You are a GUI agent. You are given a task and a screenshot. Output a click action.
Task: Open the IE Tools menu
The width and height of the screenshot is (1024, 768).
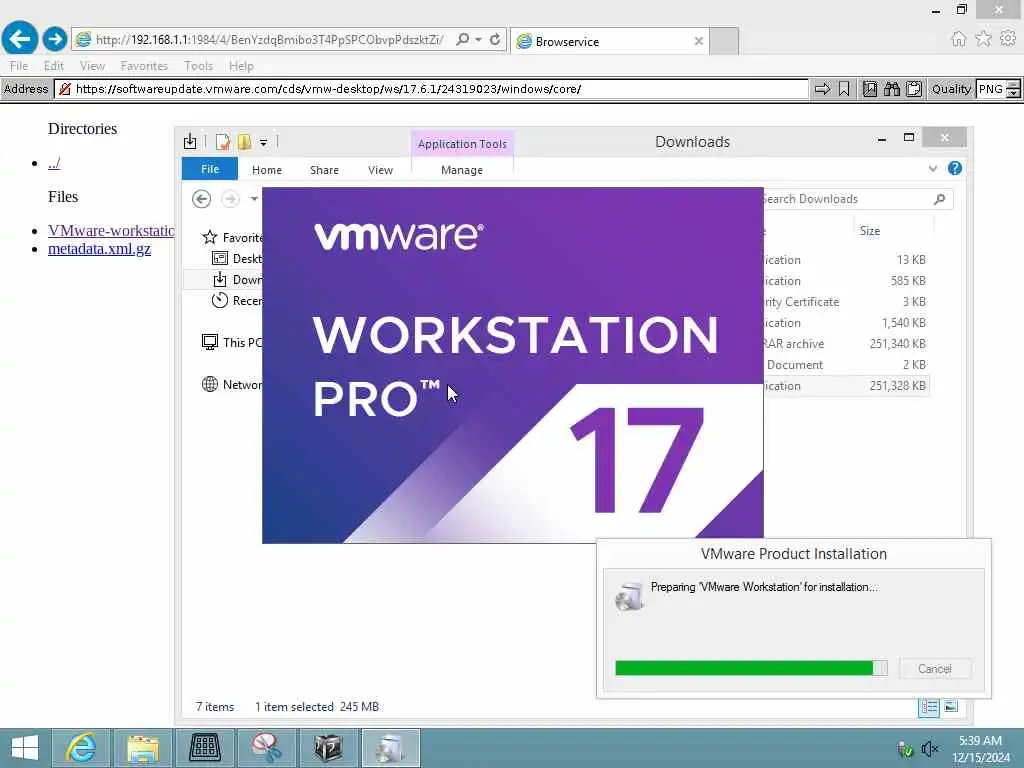point(198,66)
